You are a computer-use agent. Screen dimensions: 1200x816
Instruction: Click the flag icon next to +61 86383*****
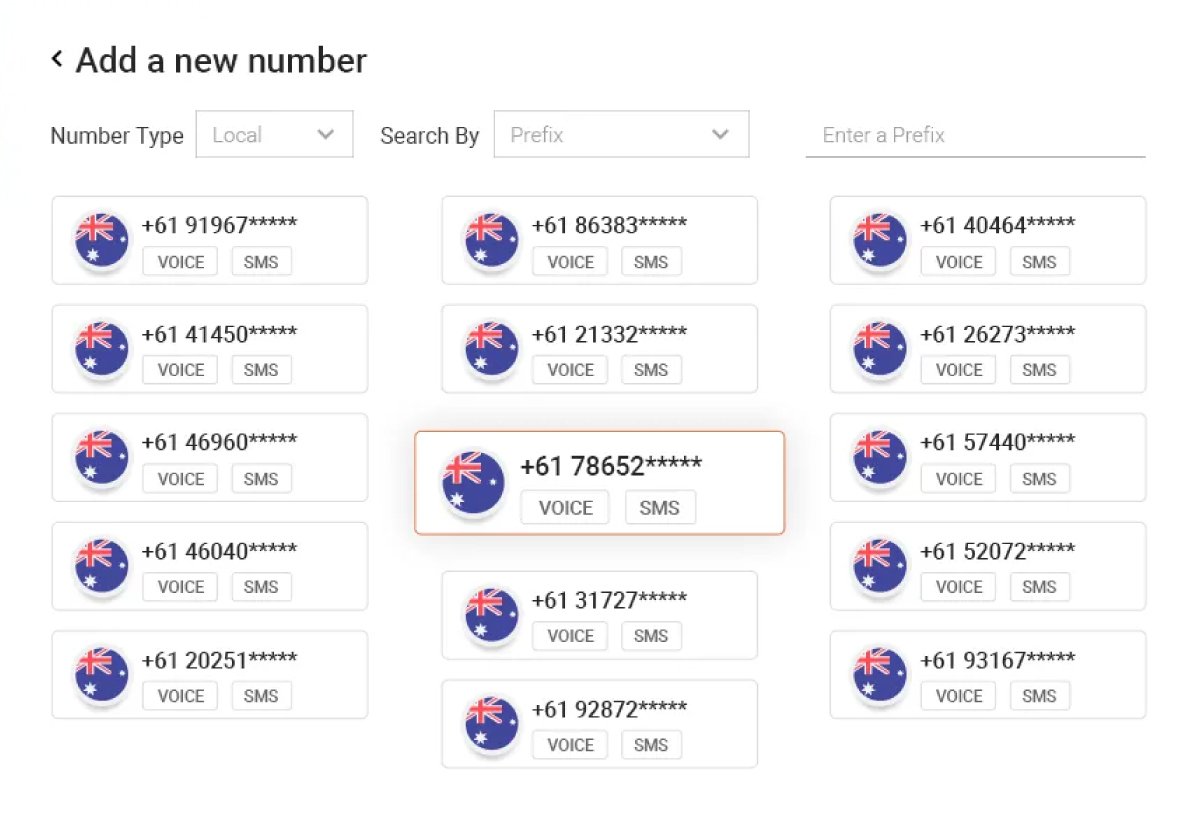491,241
